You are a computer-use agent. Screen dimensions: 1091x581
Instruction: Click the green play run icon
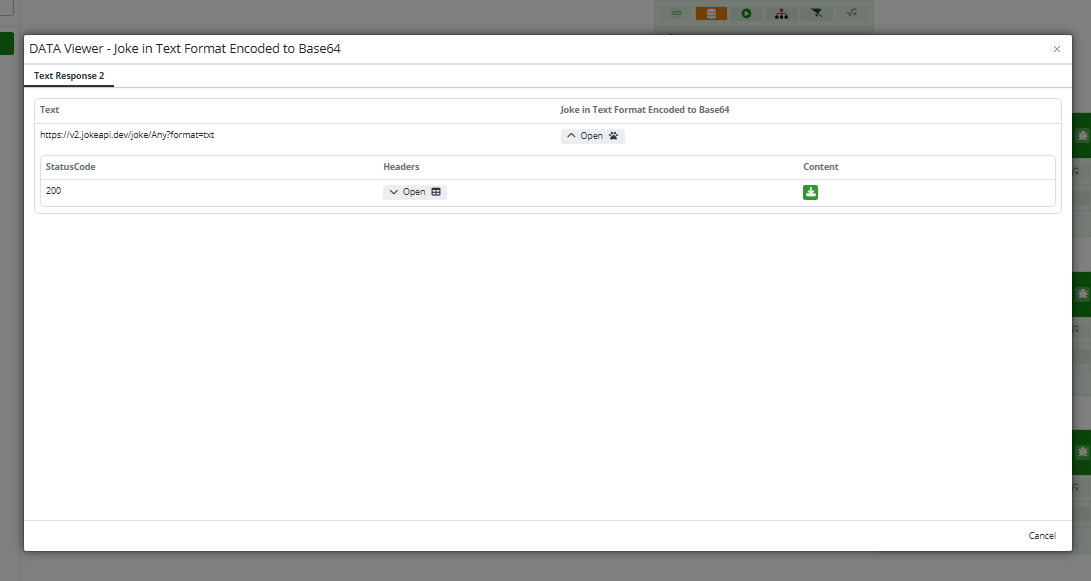[746, 13]
